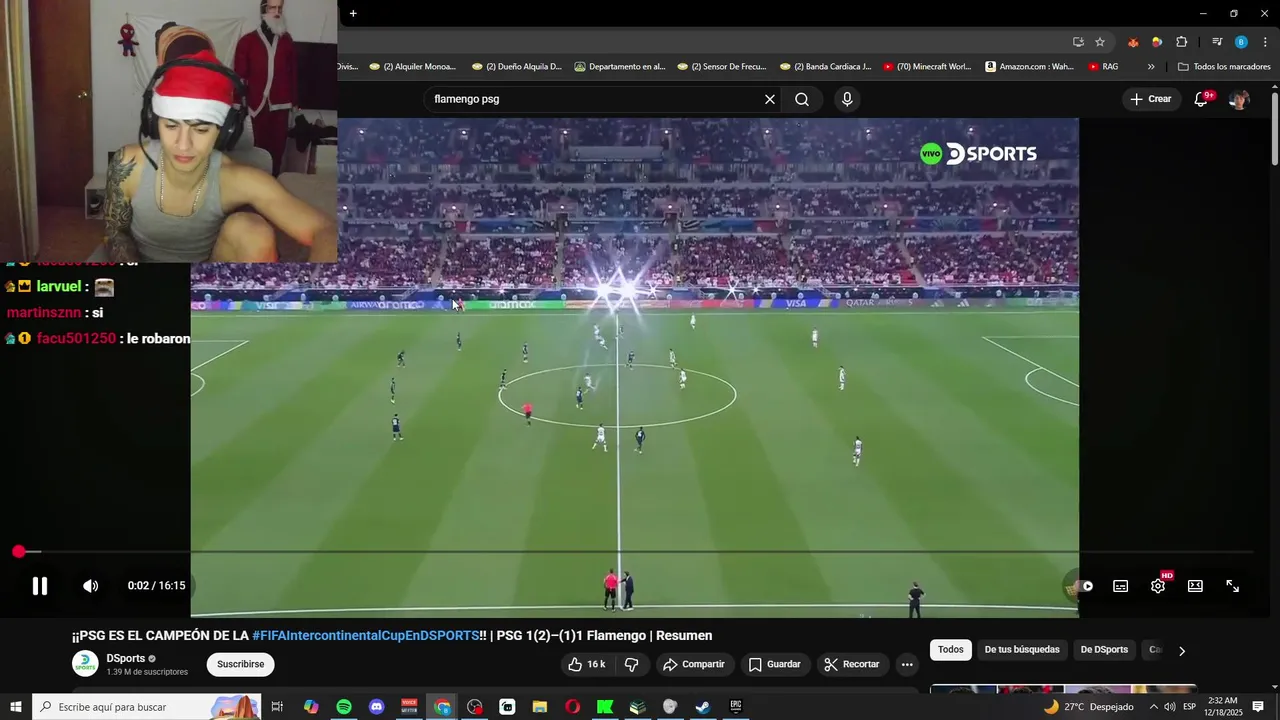Show more filter chips with arrow
Image resolution: width=1280 pixels, height=720 pixels.
click(x=1181, y=651)
